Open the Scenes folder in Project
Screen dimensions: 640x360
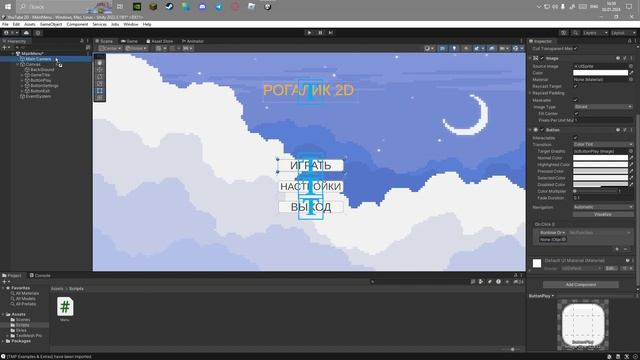coord(22,320)
